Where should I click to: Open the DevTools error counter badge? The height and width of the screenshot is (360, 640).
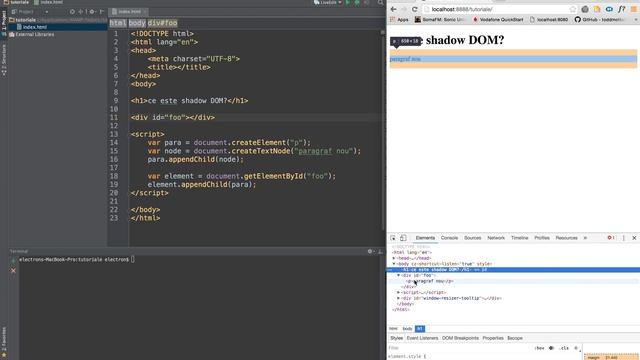[x=611, y=238]
